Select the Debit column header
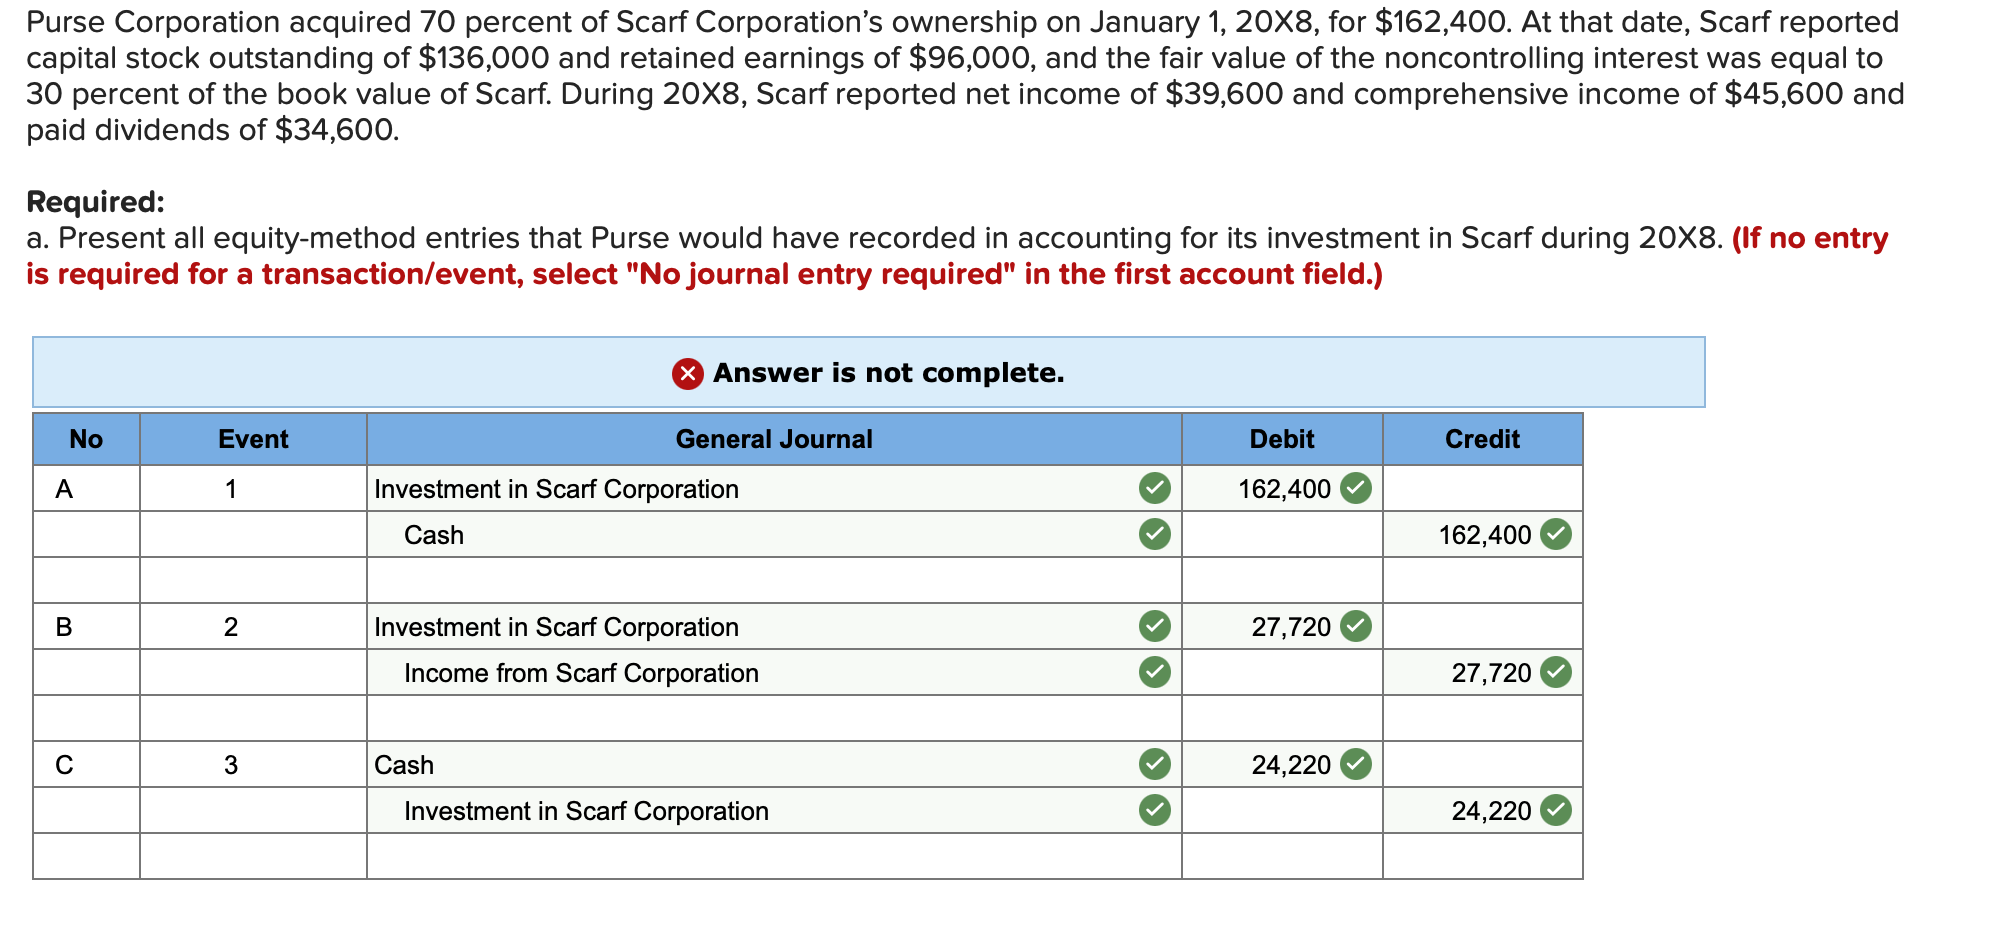 click(1283, 438)
